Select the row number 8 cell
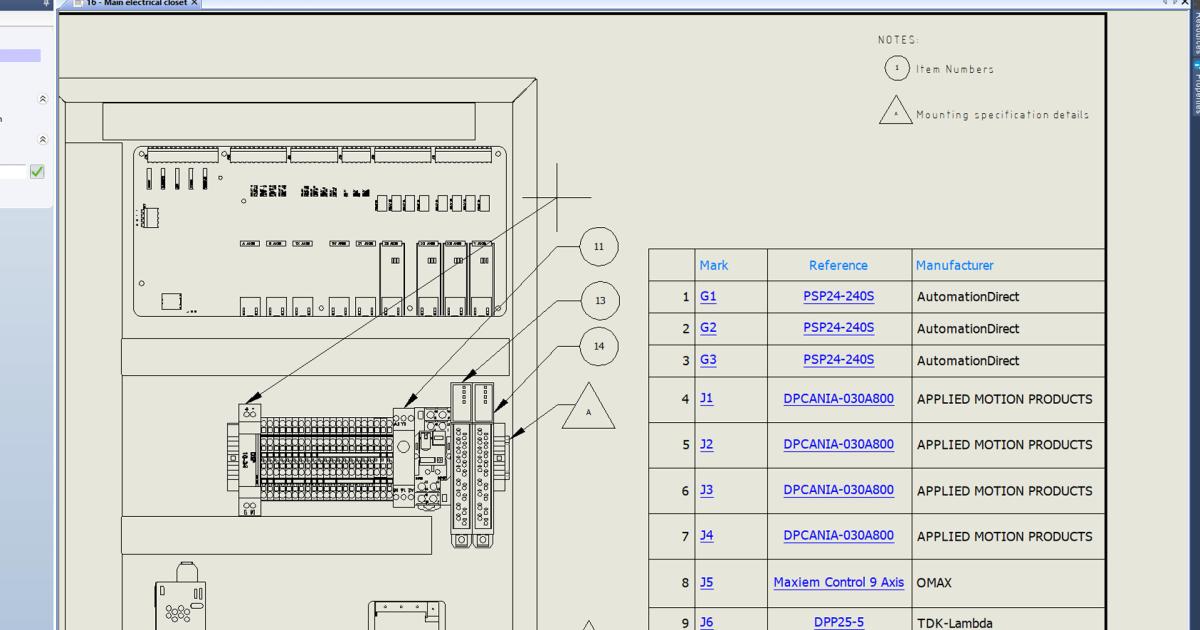Image resolution: width=1200 pixels, height=630 pixels. (672, 582)
